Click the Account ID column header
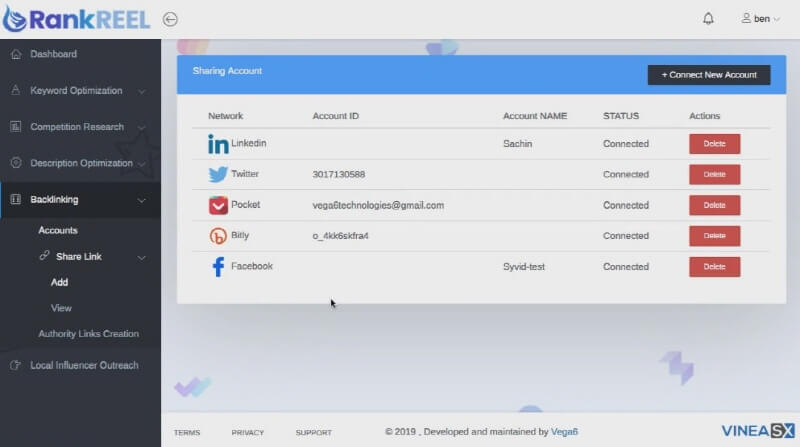This screenshot has height=447, width=800. point(336,116)
